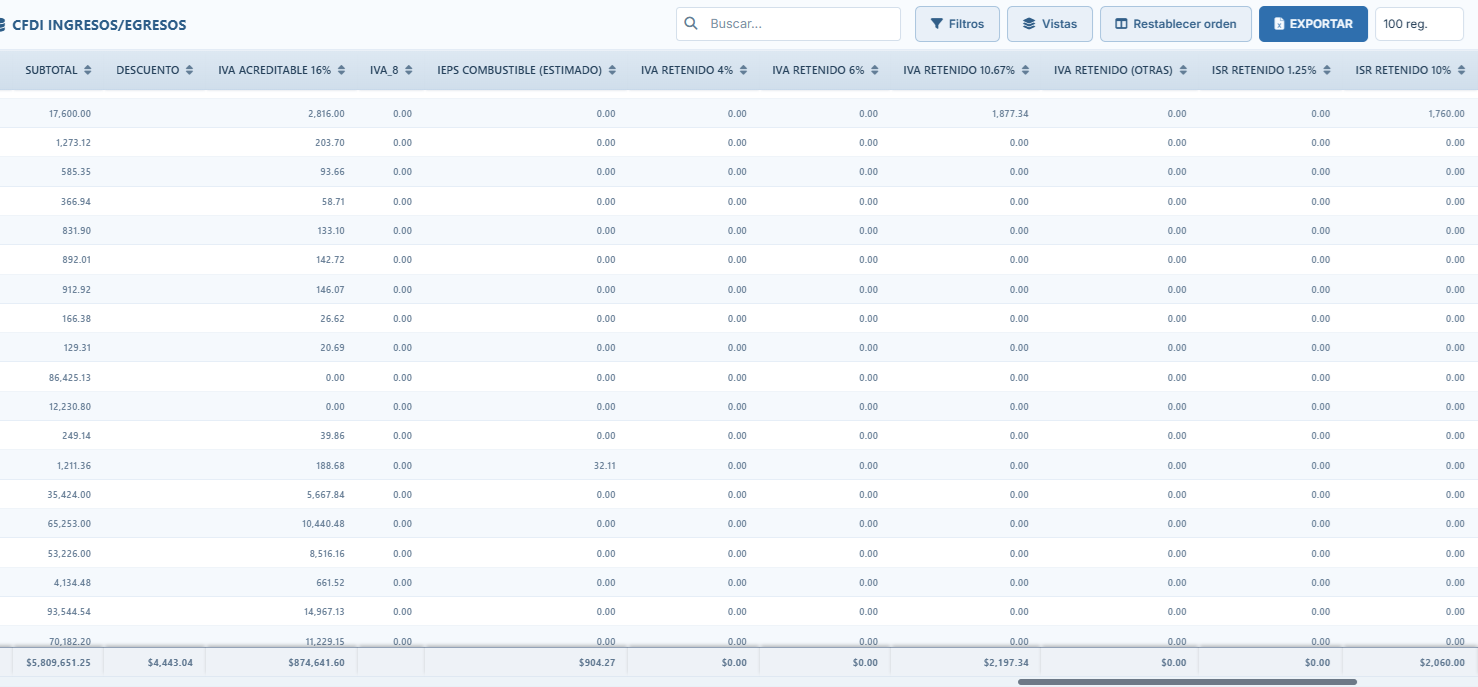This screenshot has height=687, width=1478.
Task: Sort by SUBTOTAL column arrows
Action: (88, 70)
